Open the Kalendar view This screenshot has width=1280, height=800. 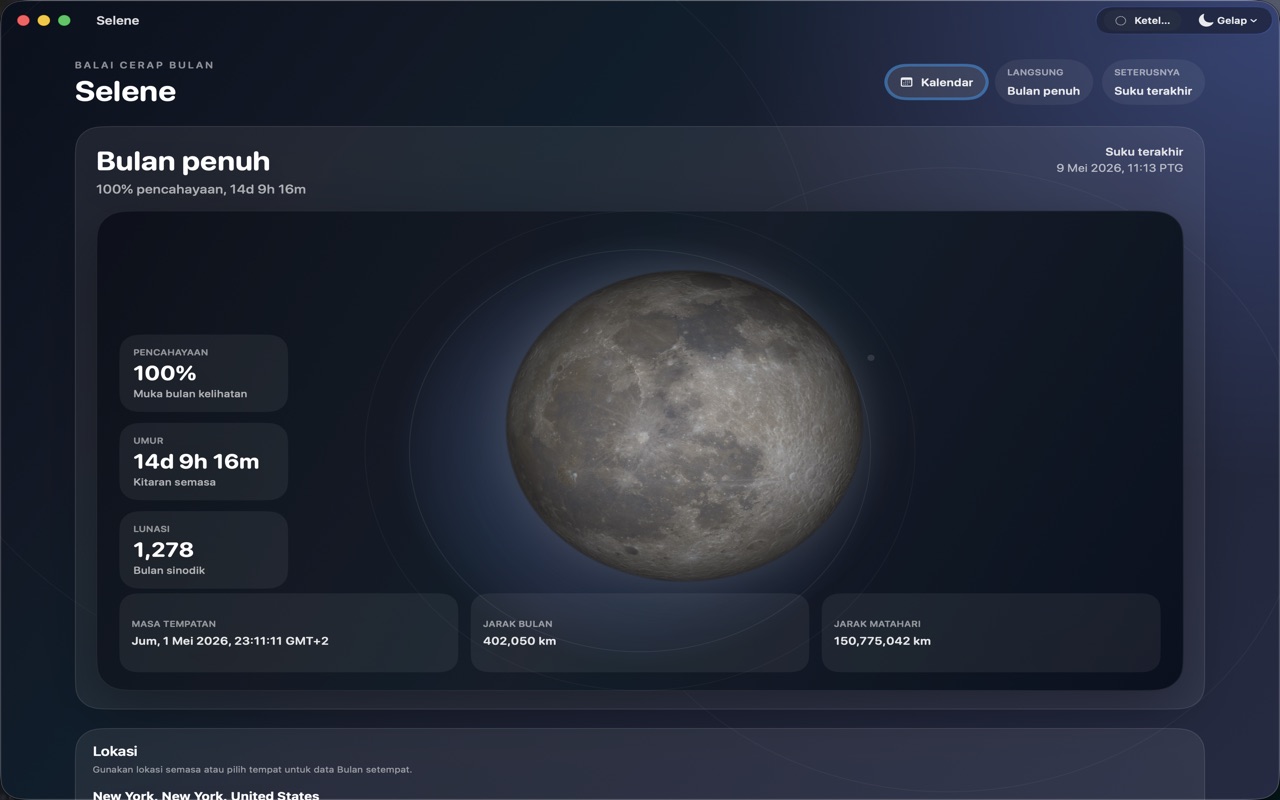pos(936,82)
